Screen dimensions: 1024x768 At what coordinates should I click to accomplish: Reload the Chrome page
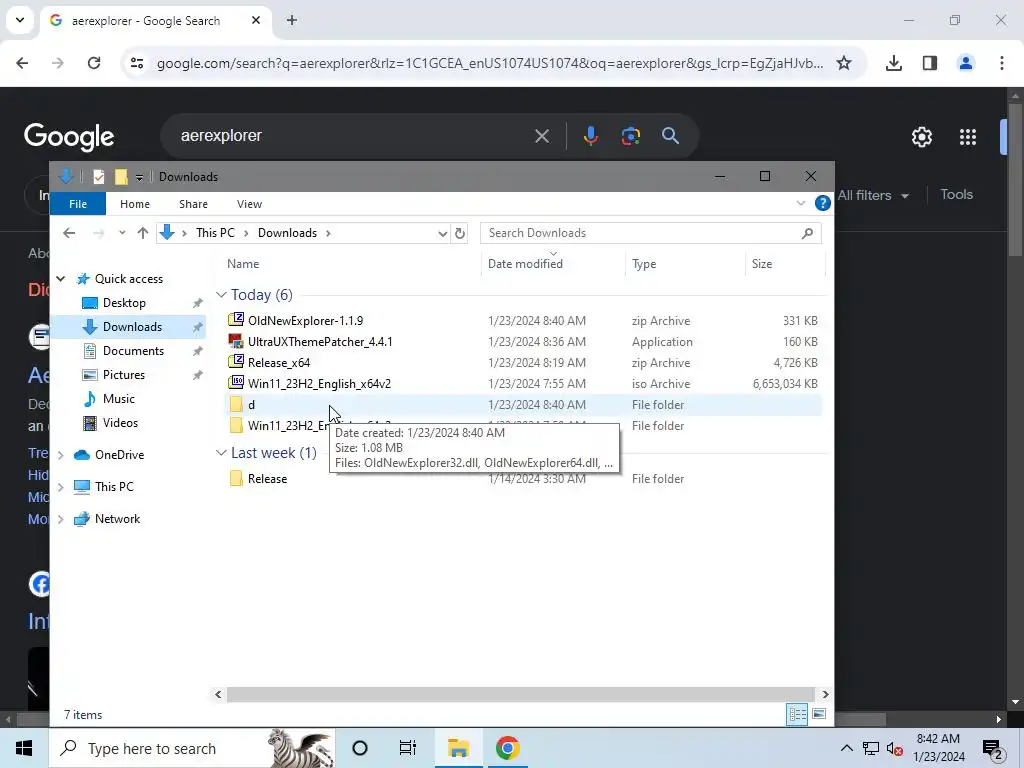(x=94, y=63)
